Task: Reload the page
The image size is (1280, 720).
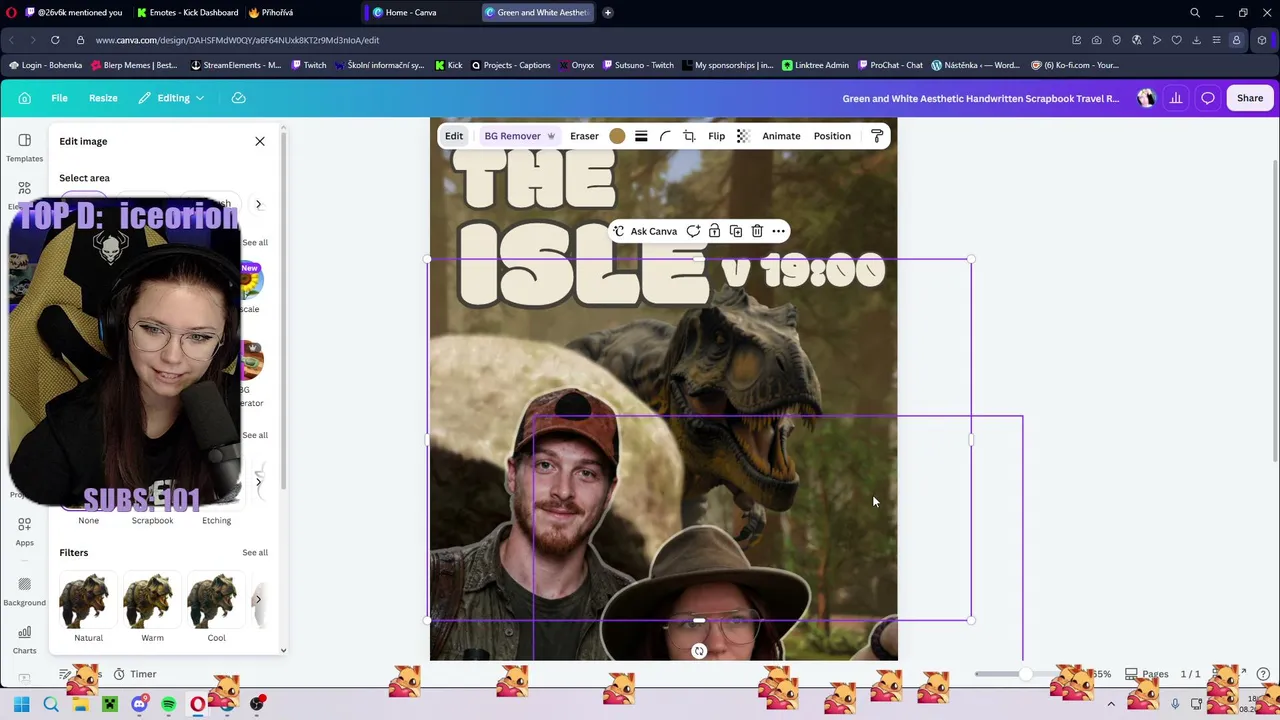Action: coord(55,40)
